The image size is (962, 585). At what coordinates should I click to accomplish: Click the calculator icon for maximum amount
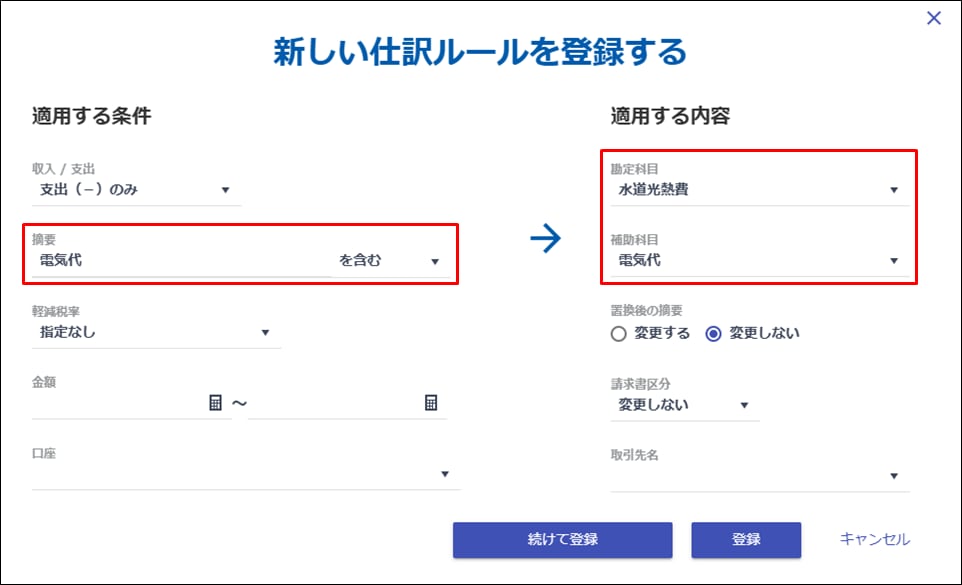[x=431, y=403]
